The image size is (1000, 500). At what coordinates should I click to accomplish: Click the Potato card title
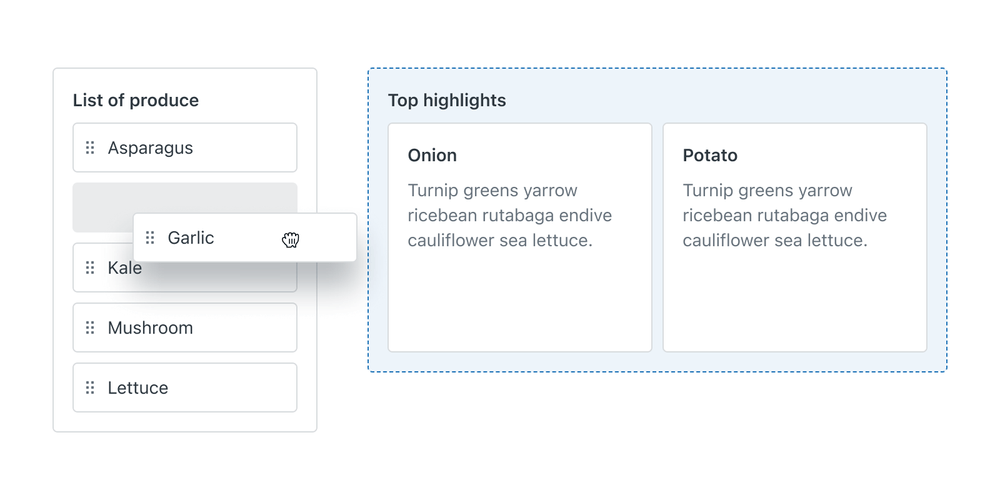710,156
